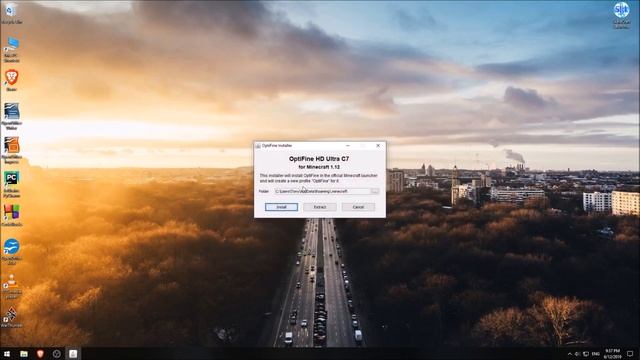This screenshot has height=360, width=640.
Task: Select the Code::Blocks desktop shortcut
Action: (11, 215)
